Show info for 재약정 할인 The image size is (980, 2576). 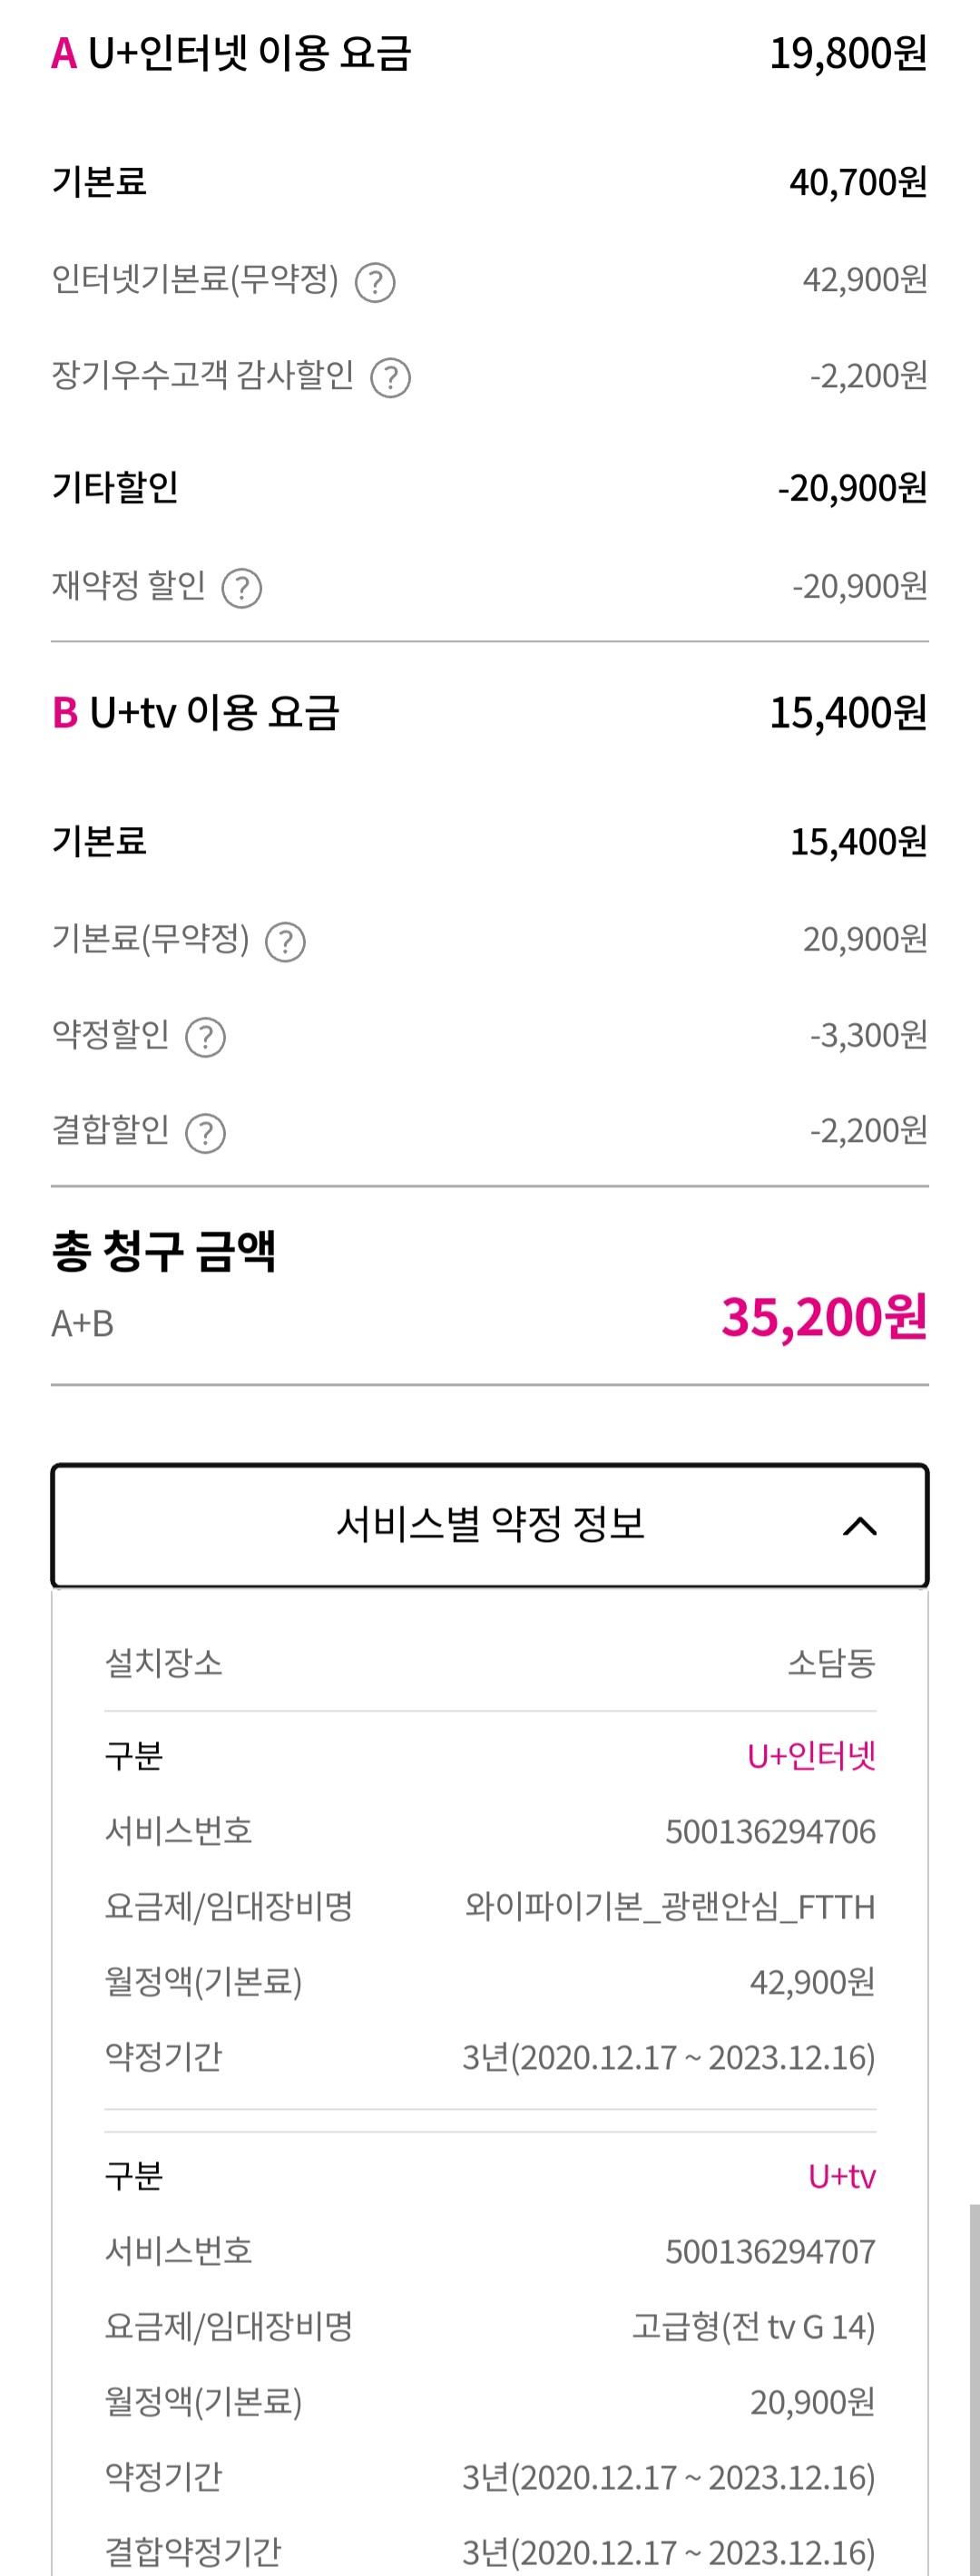(242, 588)
